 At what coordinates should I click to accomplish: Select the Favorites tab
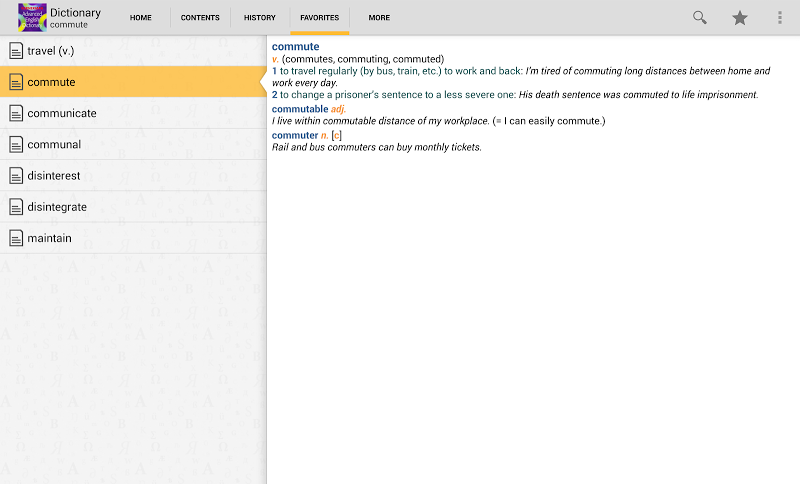(x=319, y=18)
